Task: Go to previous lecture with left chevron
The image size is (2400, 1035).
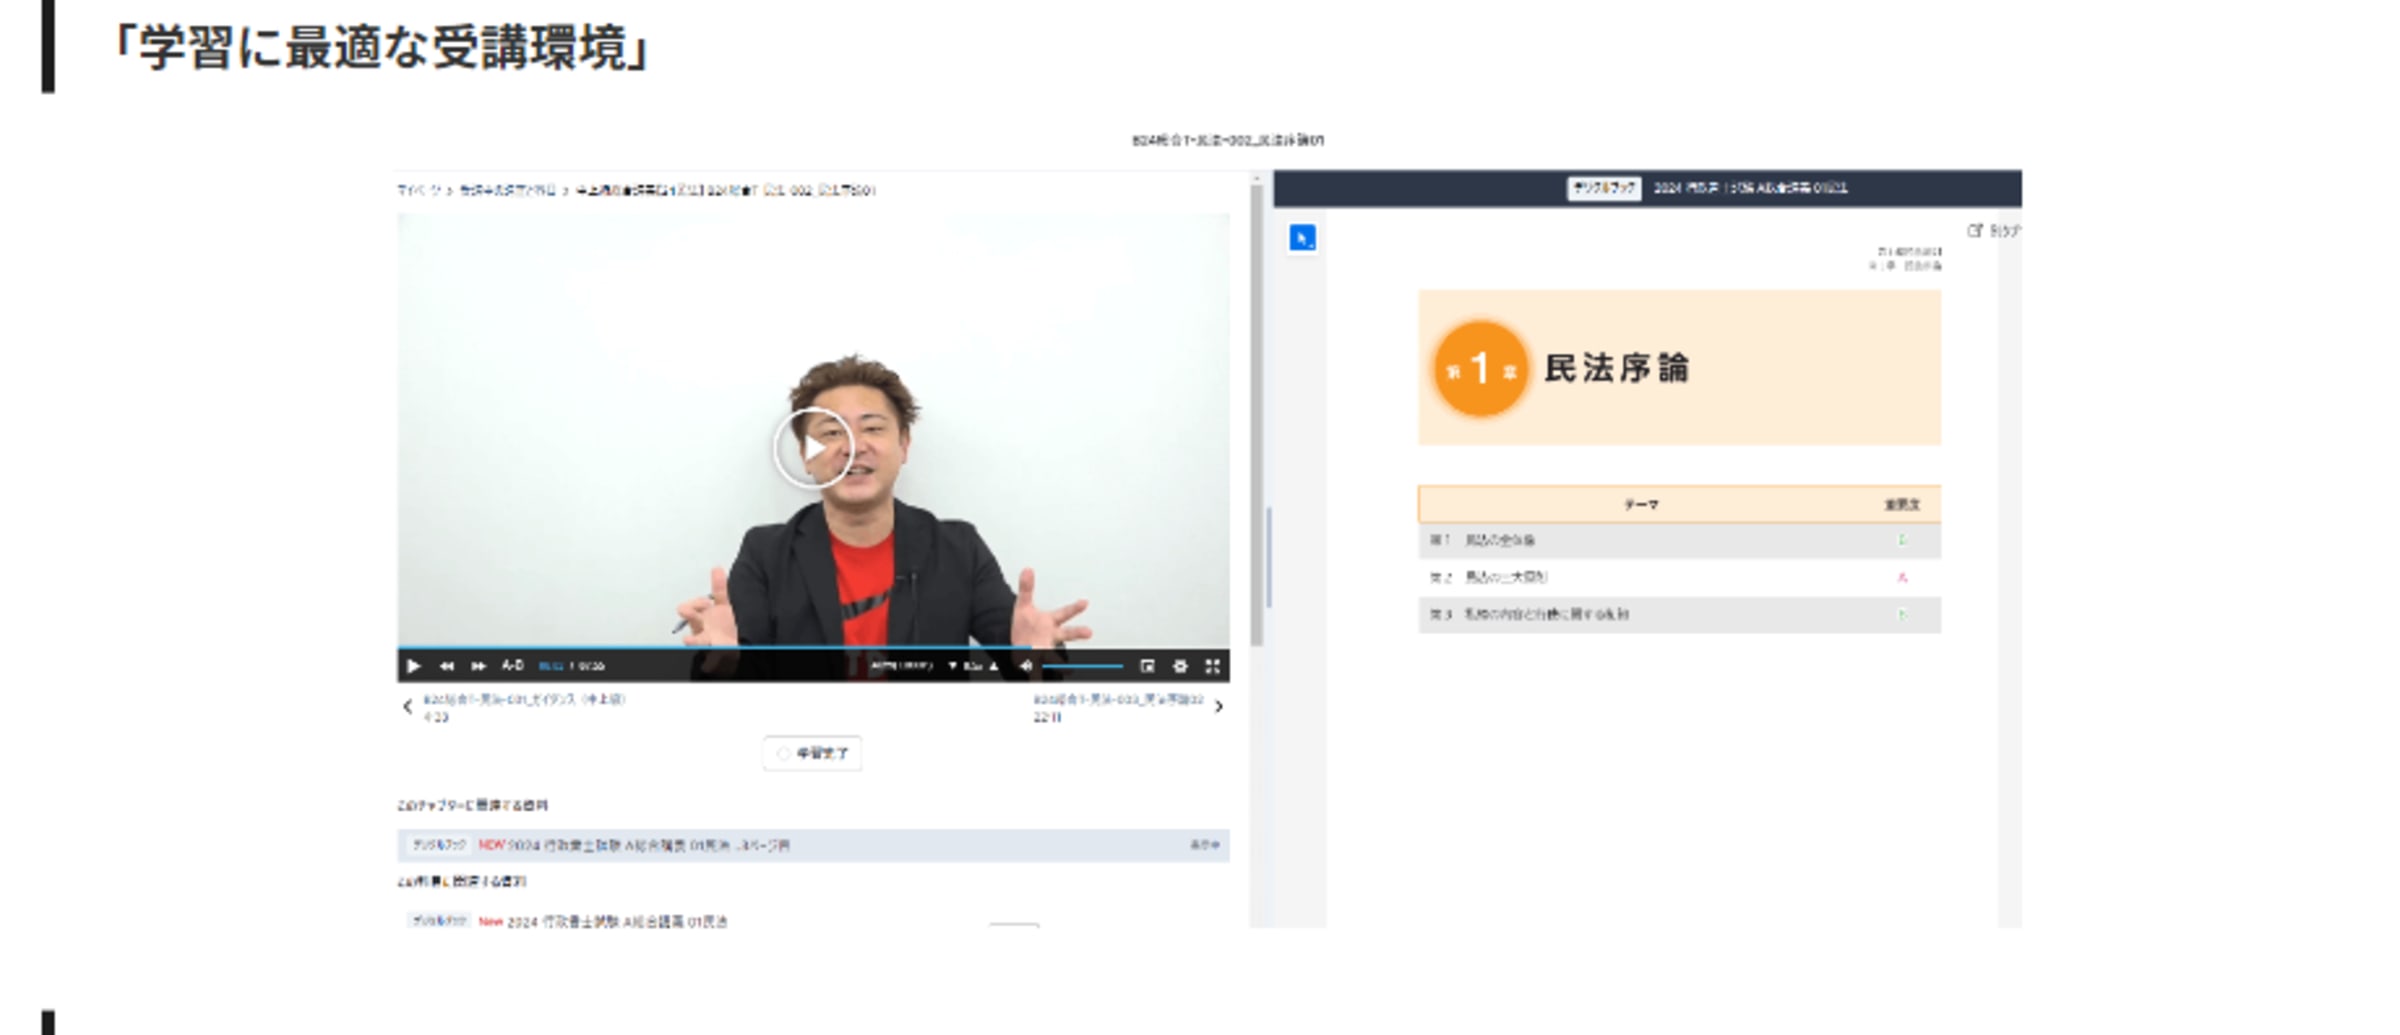Action: (407, 707)
